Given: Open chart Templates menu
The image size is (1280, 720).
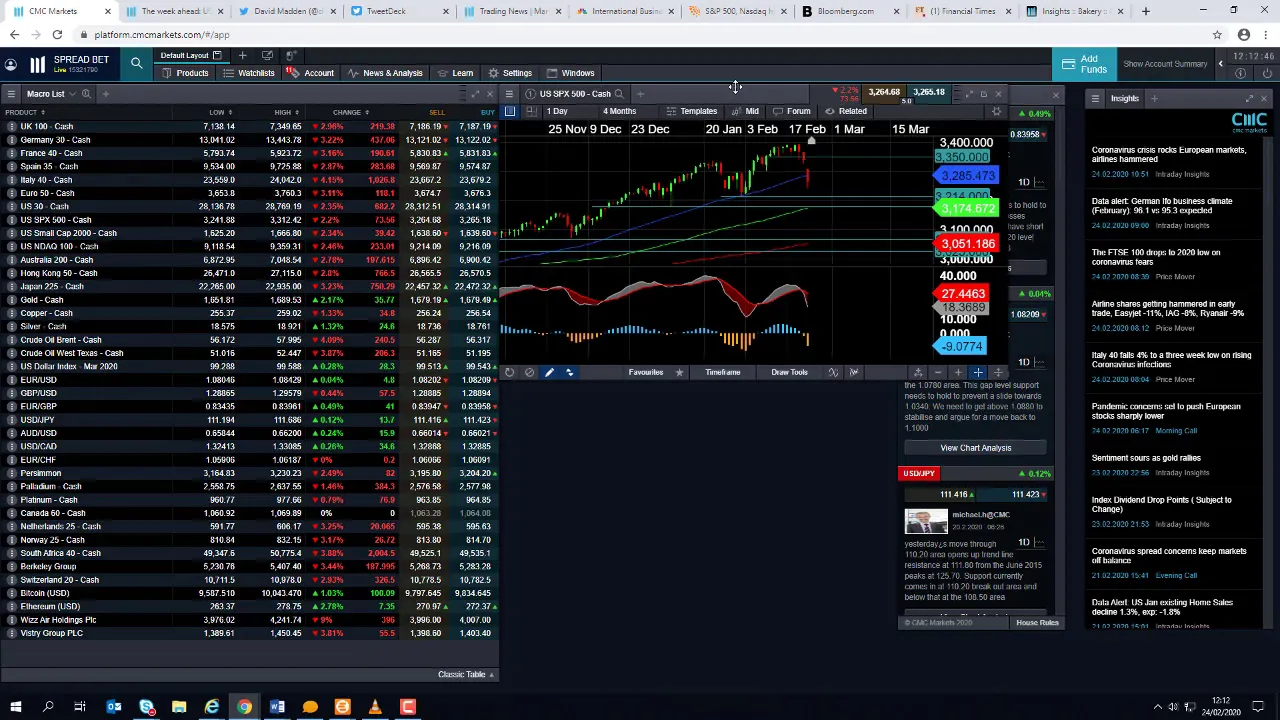Looking at the screenshot, I should tap(692, 111).
